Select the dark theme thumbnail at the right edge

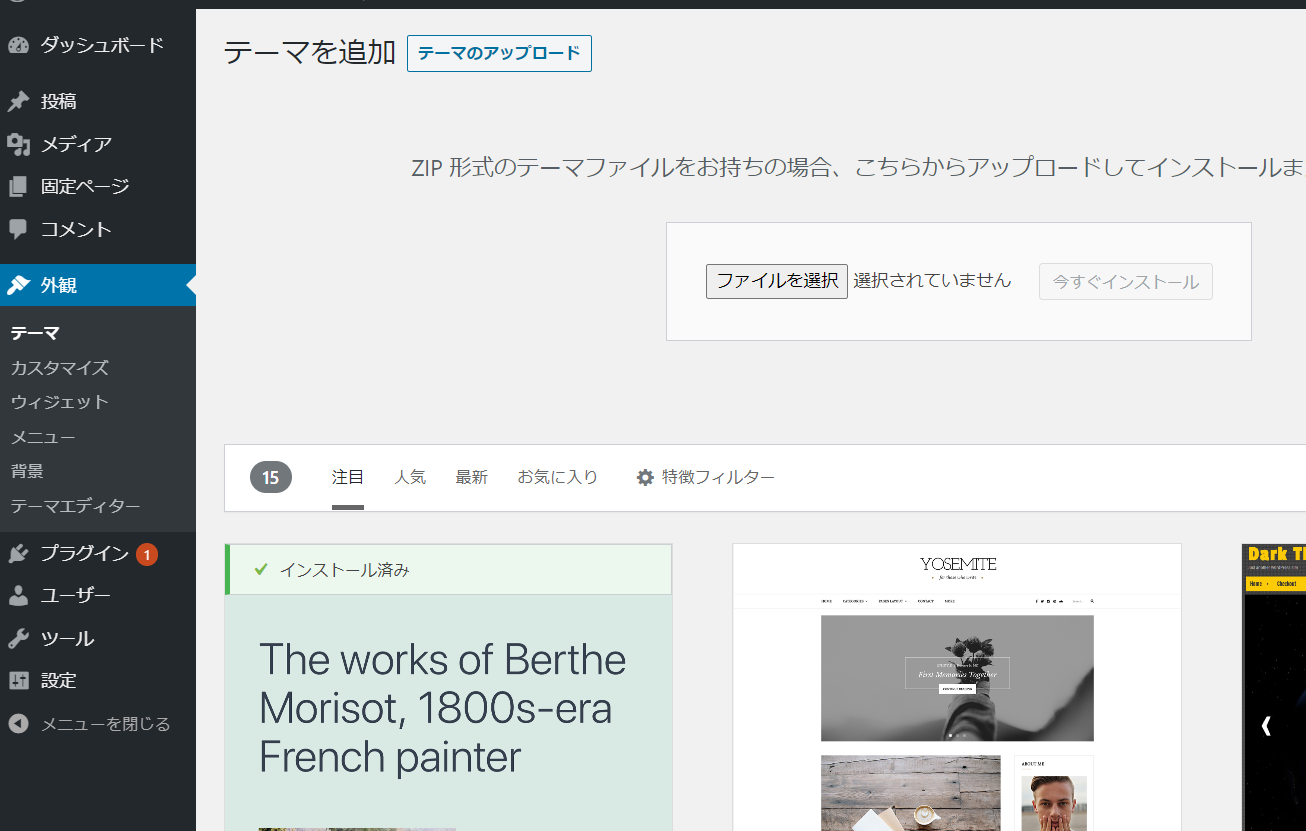[1274, 687]
